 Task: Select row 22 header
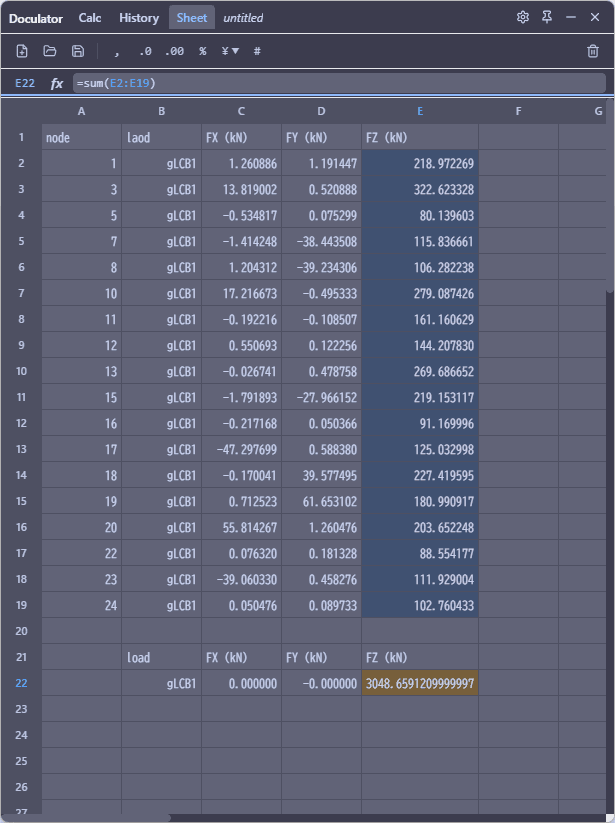point(22,683)
